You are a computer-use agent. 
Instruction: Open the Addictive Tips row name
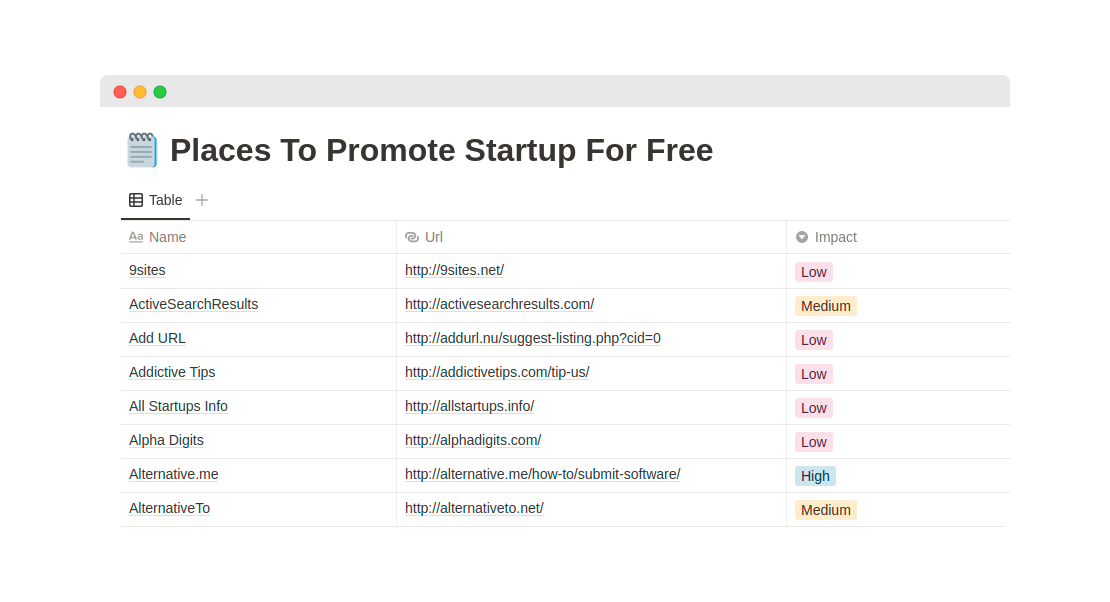172,373
